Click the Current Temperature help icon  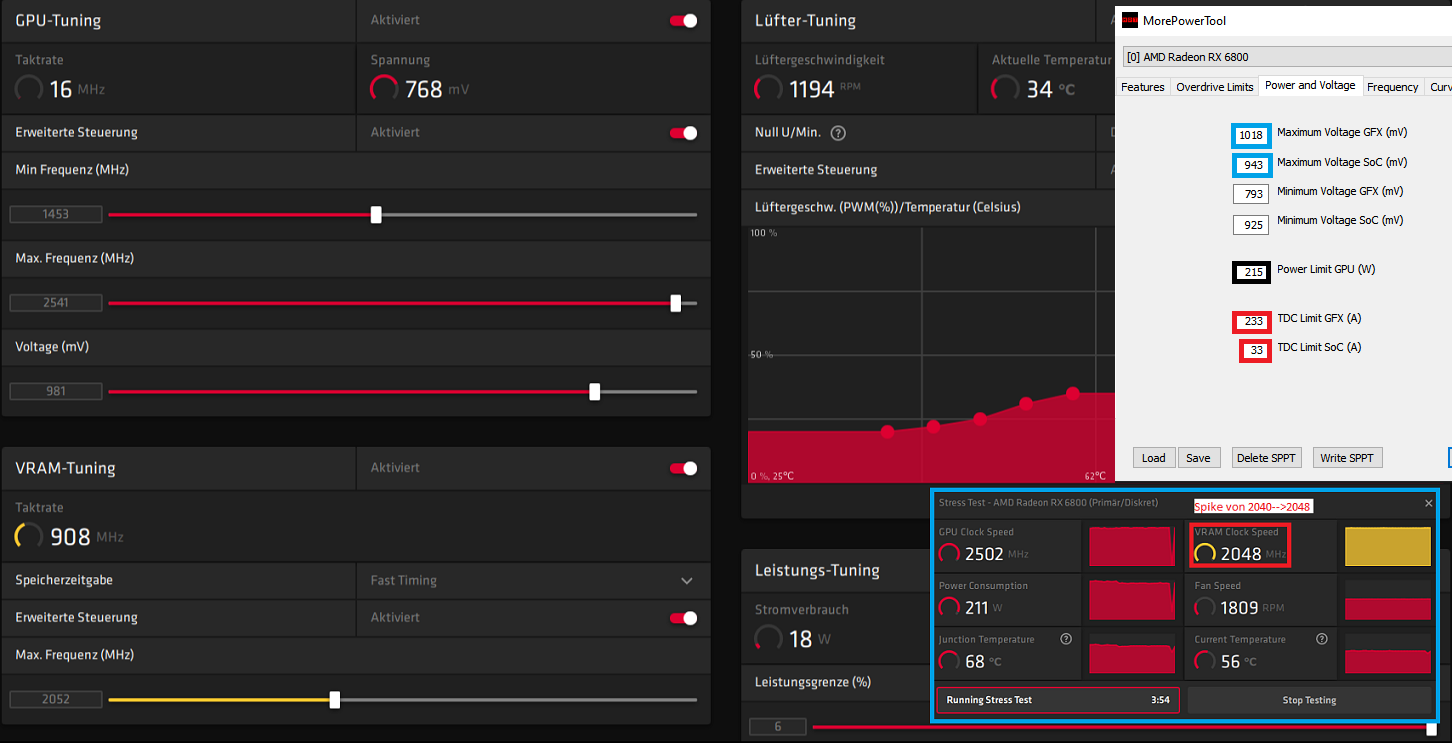pyautogui.click(x=1322, y=639)
